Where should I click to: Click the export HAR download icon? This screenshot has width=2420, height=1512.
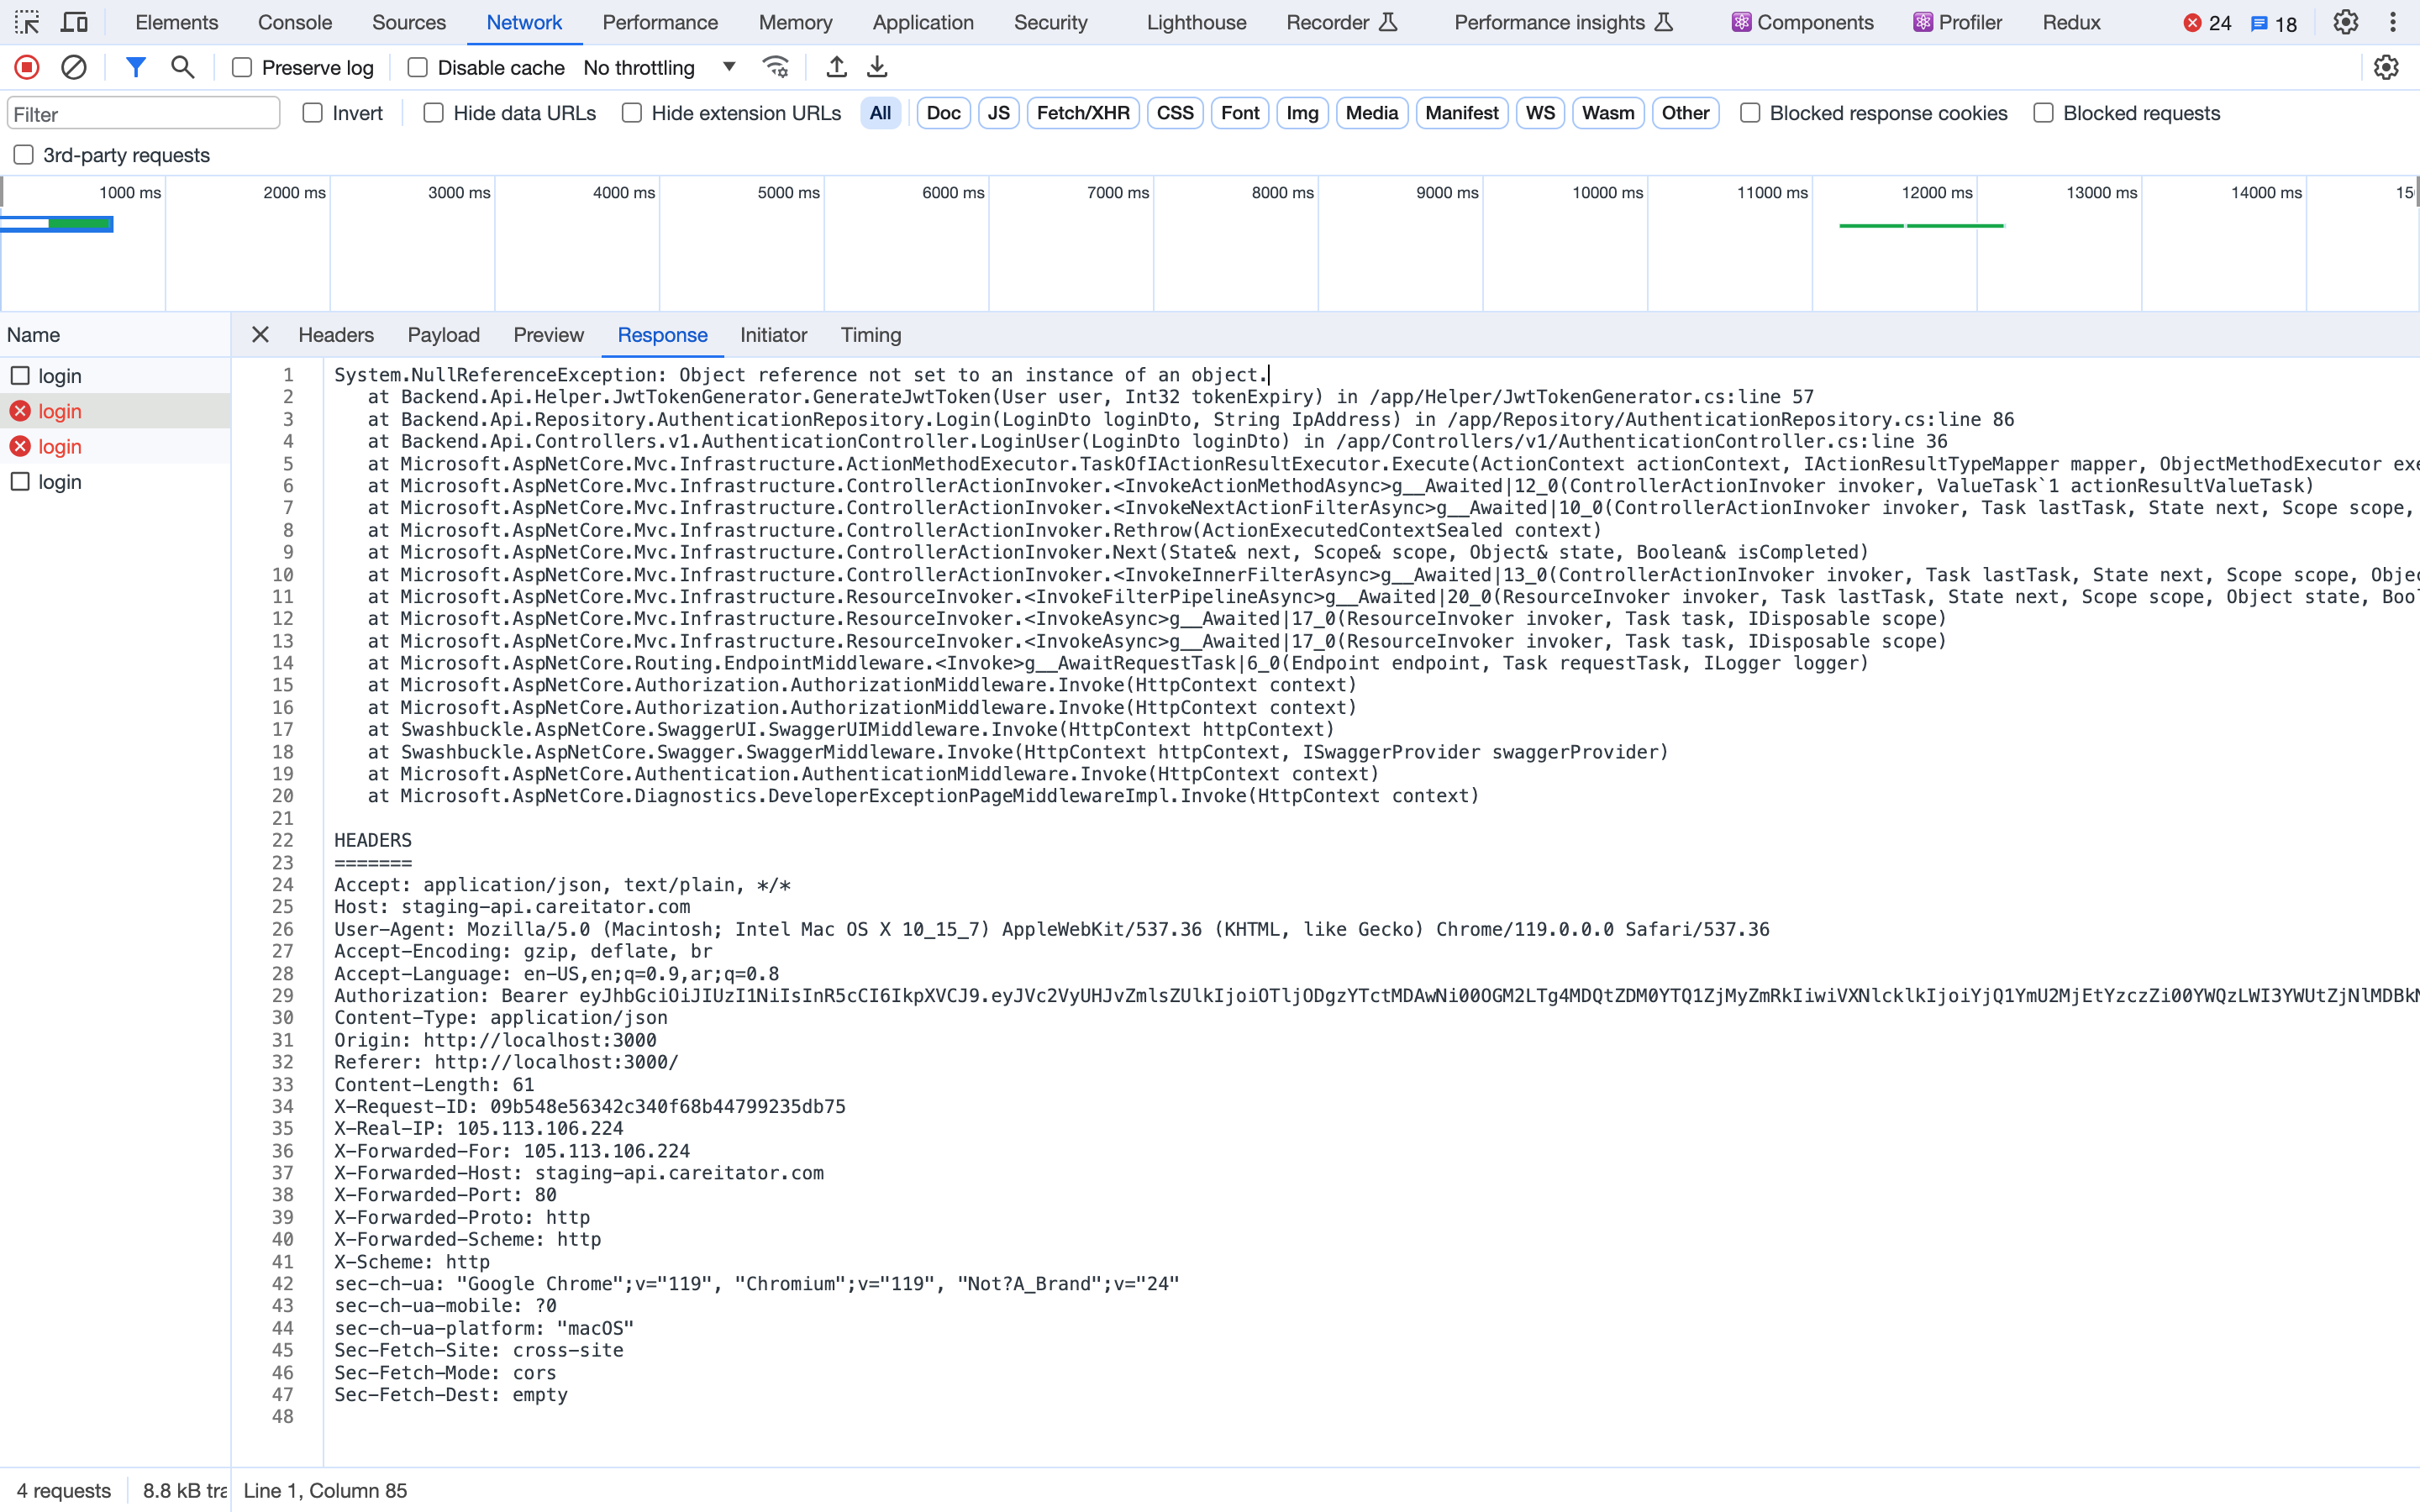(x=877, y=67)
